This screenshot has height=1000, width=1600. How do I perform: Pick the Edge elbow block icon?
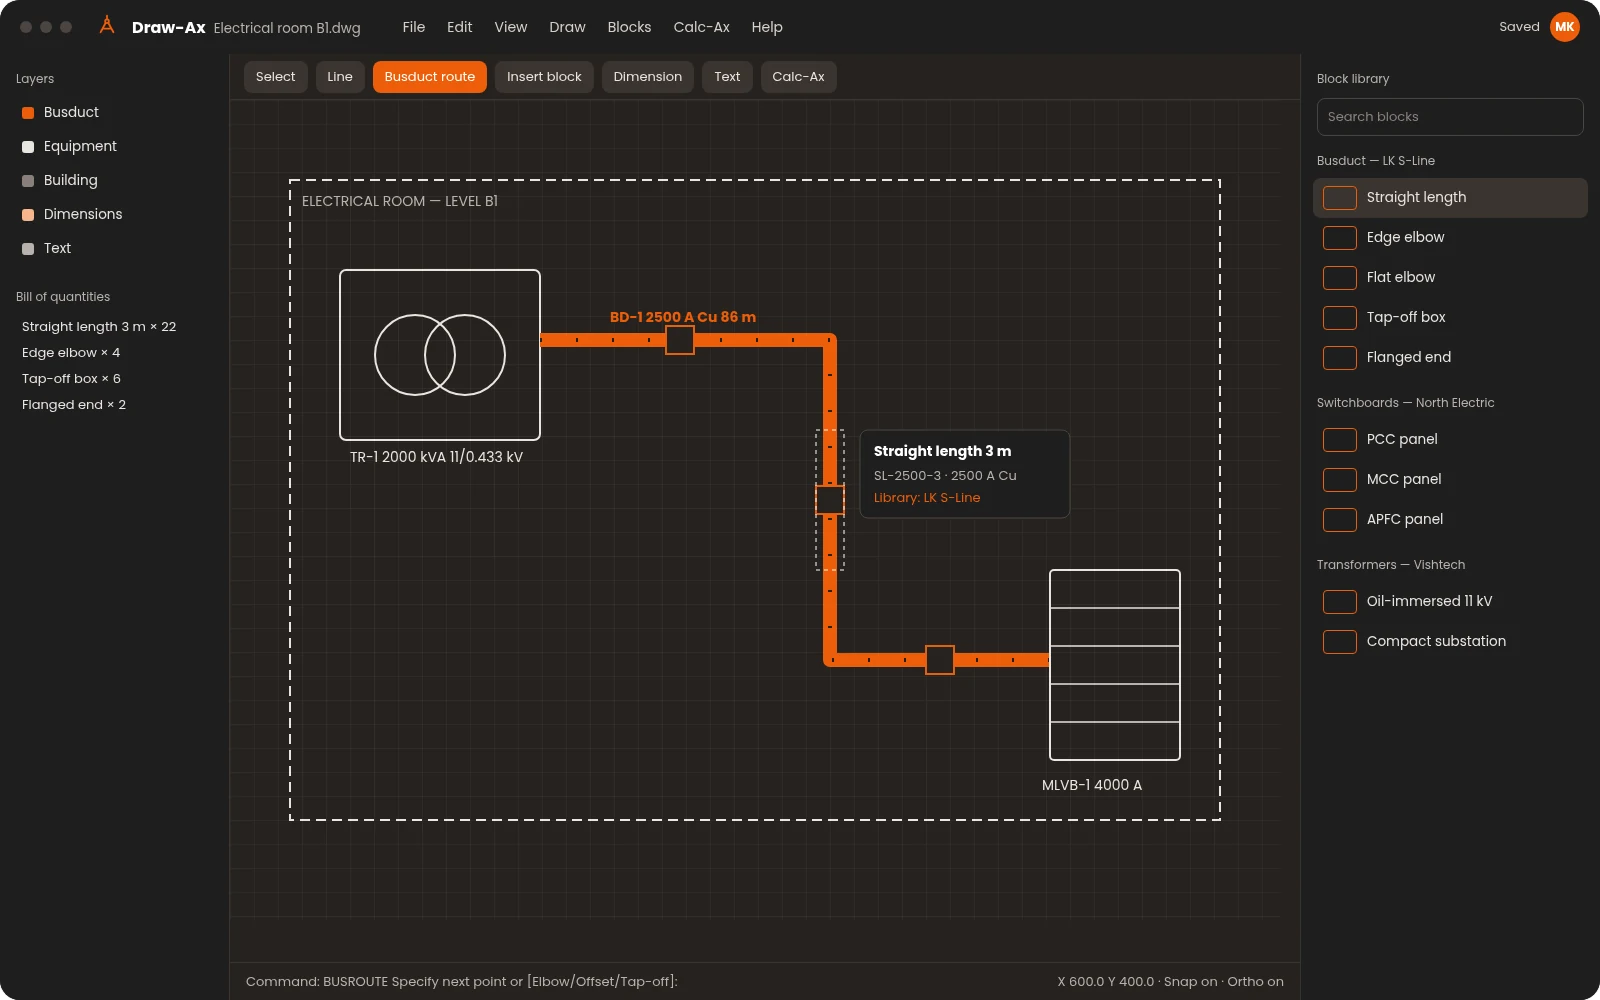tap(1340, 238)
